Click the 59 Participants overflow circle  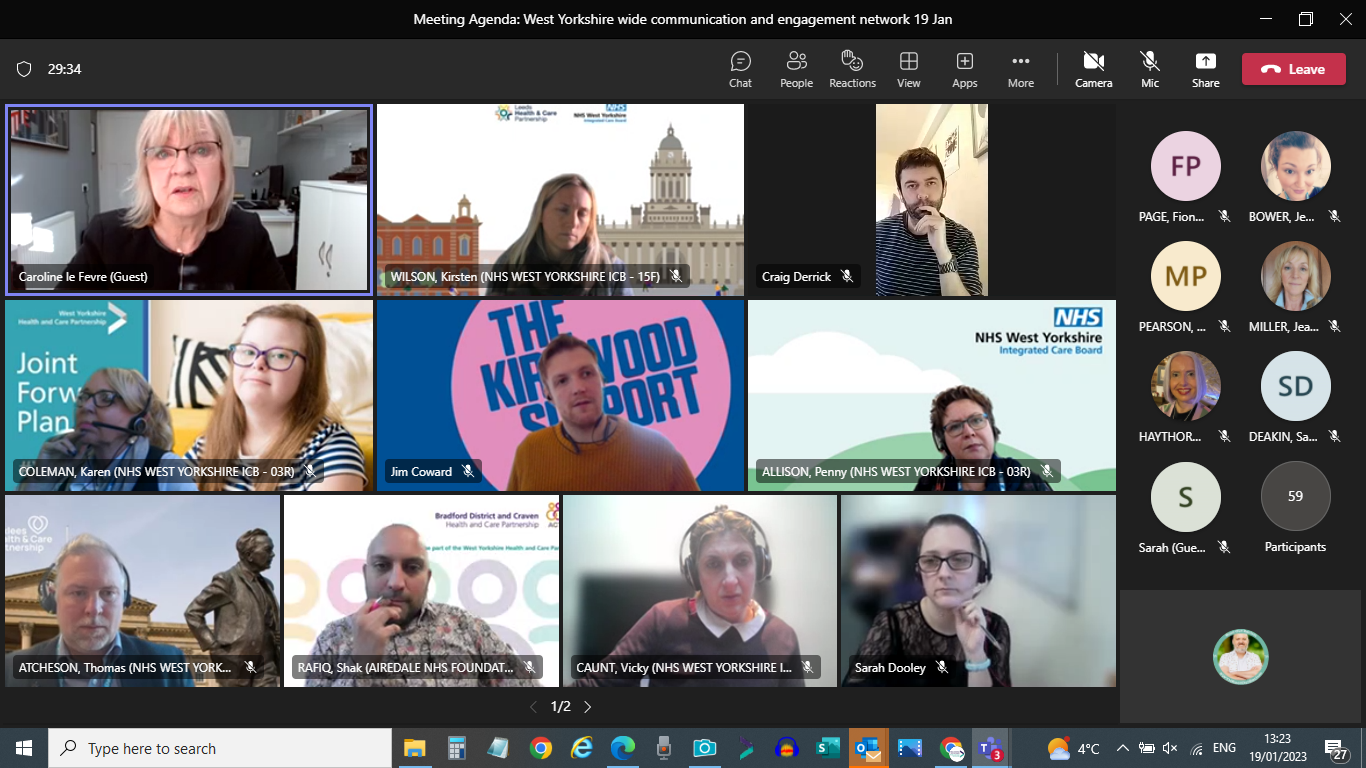(x=1295, y=496)
